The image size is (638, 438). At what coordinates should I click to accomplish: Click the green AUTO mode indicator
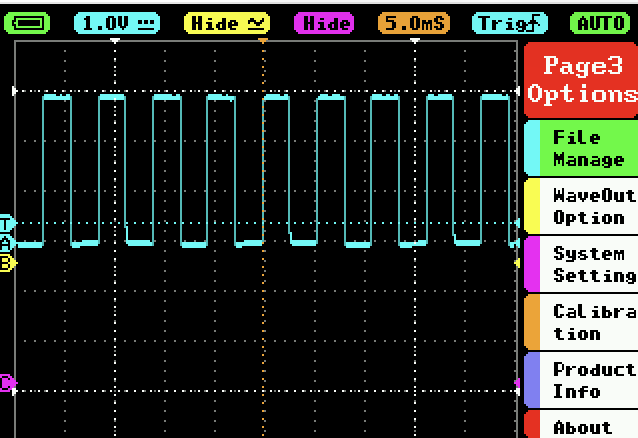[600, 23]
